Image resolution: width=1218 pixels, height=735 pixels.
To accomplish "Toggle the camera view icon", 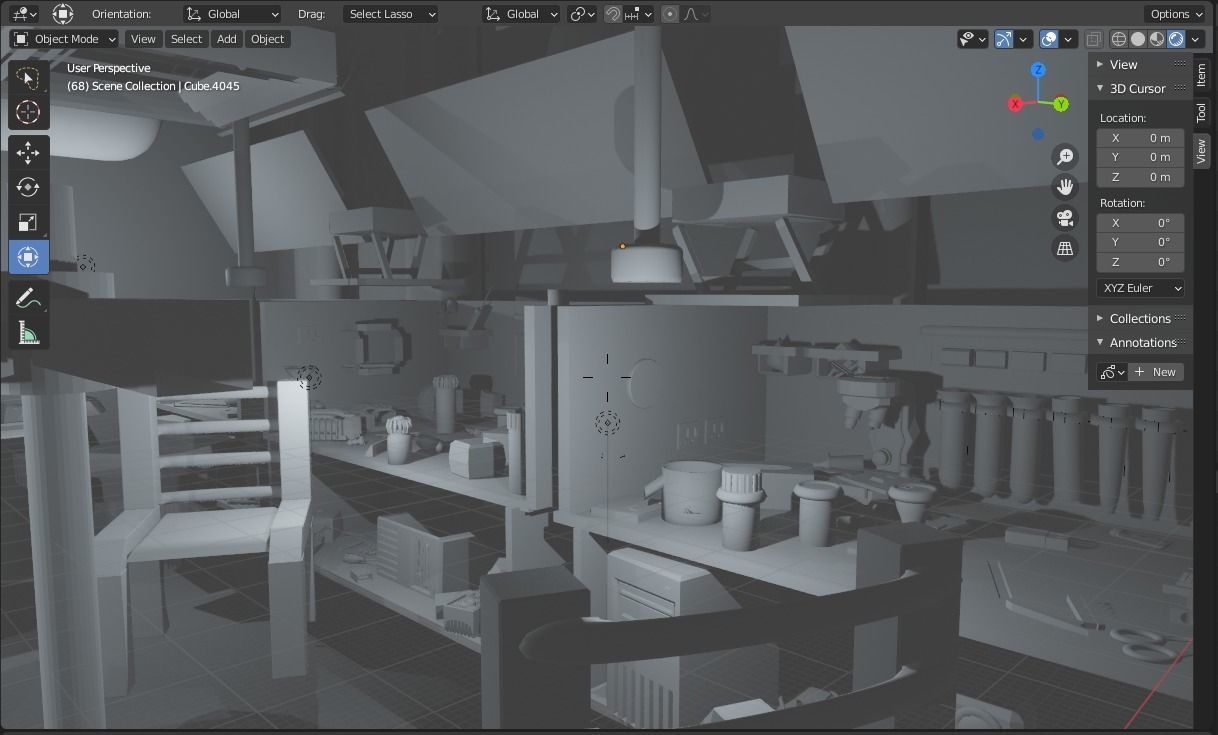I will [1065, 218].
